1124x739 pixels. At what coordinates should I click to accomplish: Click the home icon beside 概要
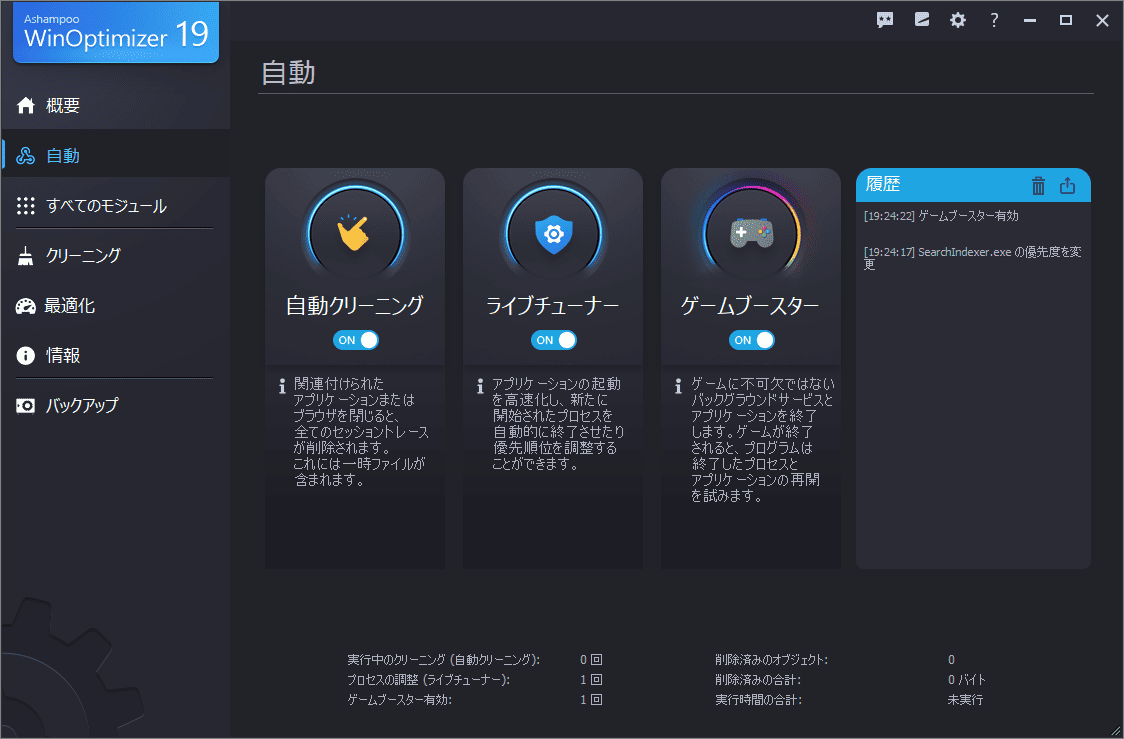click(26, 105)
